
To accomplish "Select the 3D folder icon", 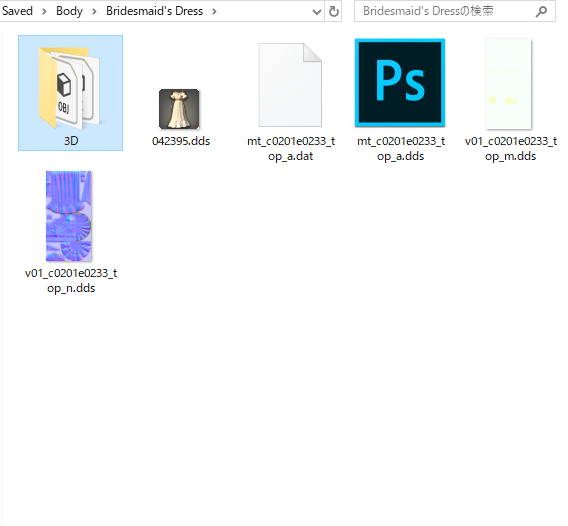I will pyautogui.click(x=69, y=88).
